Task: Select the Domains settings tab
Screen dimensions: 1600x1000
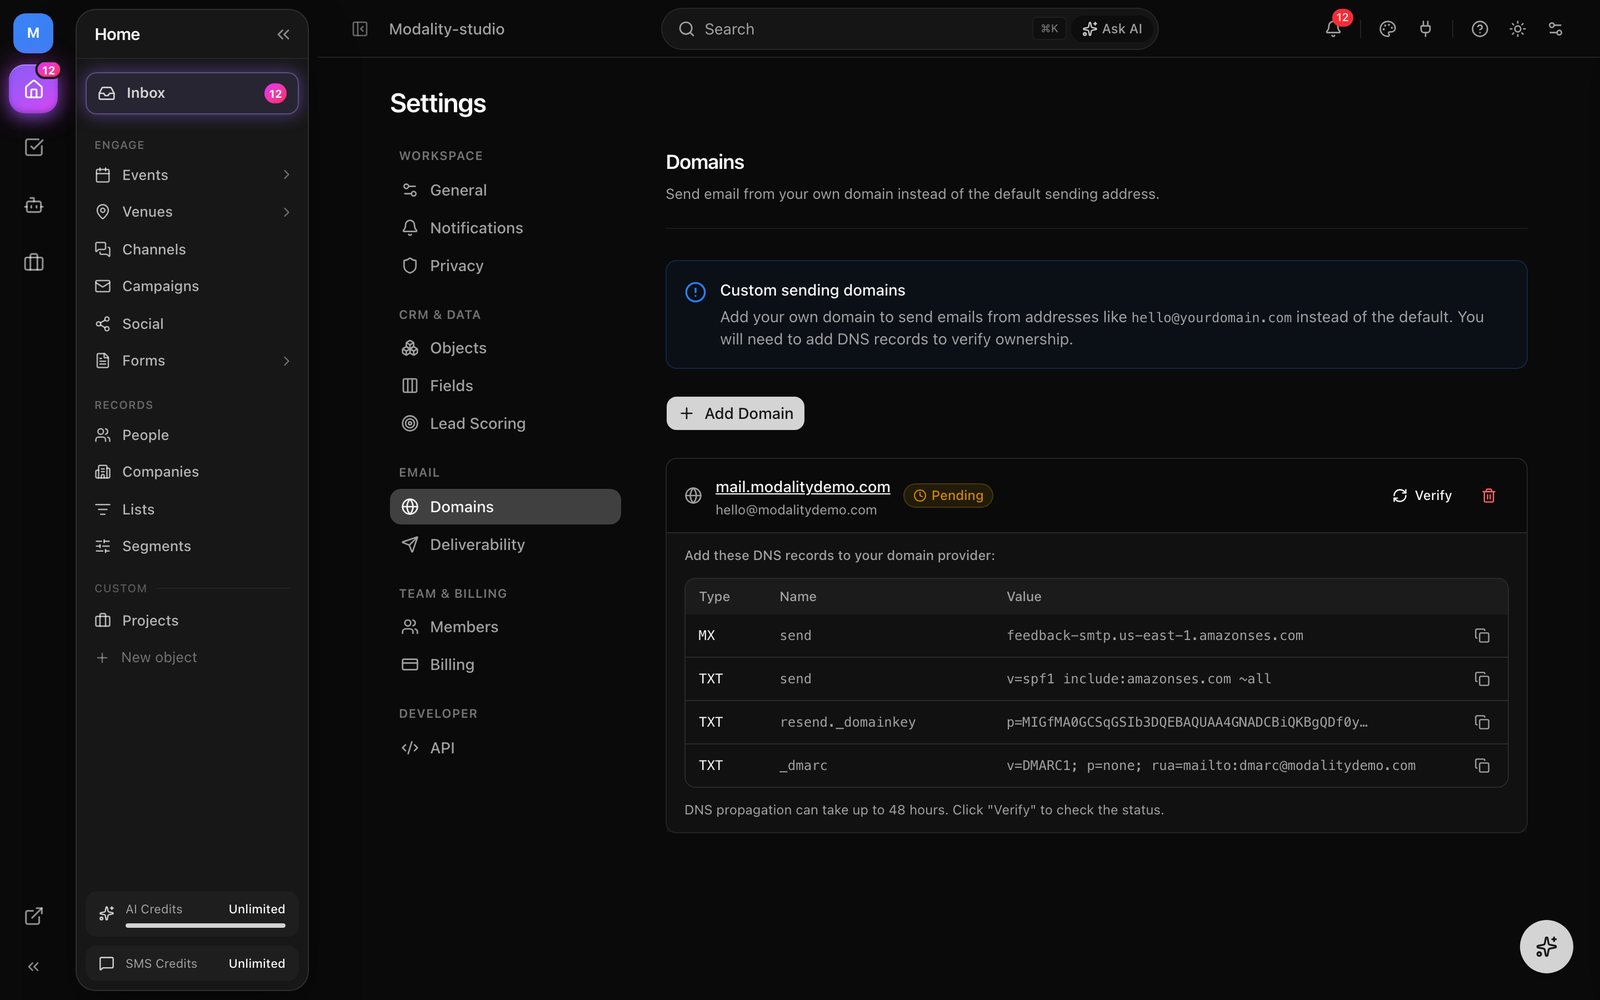Action: 505,507
